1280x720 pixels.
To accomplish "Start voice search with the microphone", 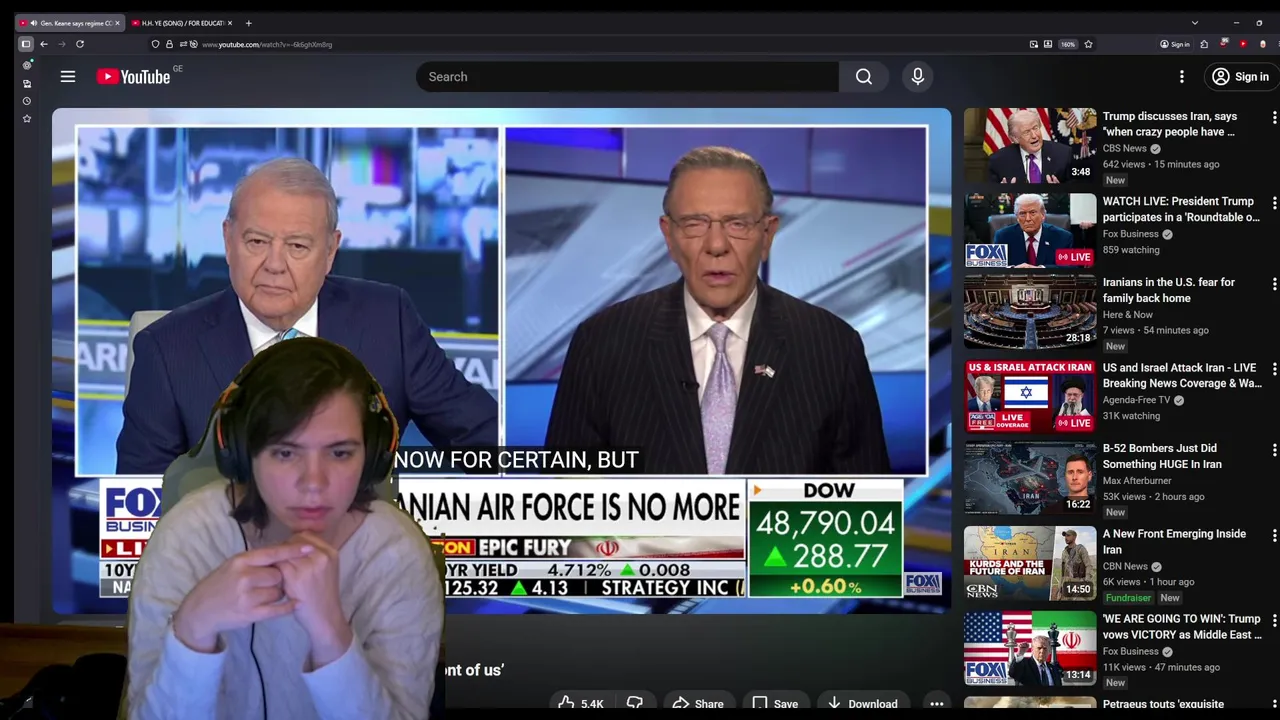I will point(918,77).
